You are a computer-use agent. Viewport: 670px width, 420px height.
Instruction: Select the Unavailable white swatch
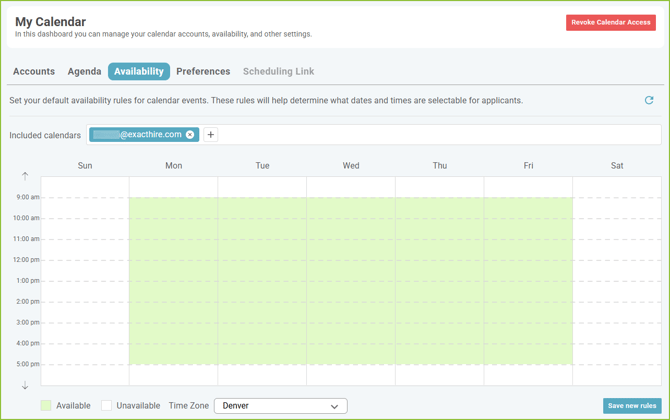tap(106, 406)
